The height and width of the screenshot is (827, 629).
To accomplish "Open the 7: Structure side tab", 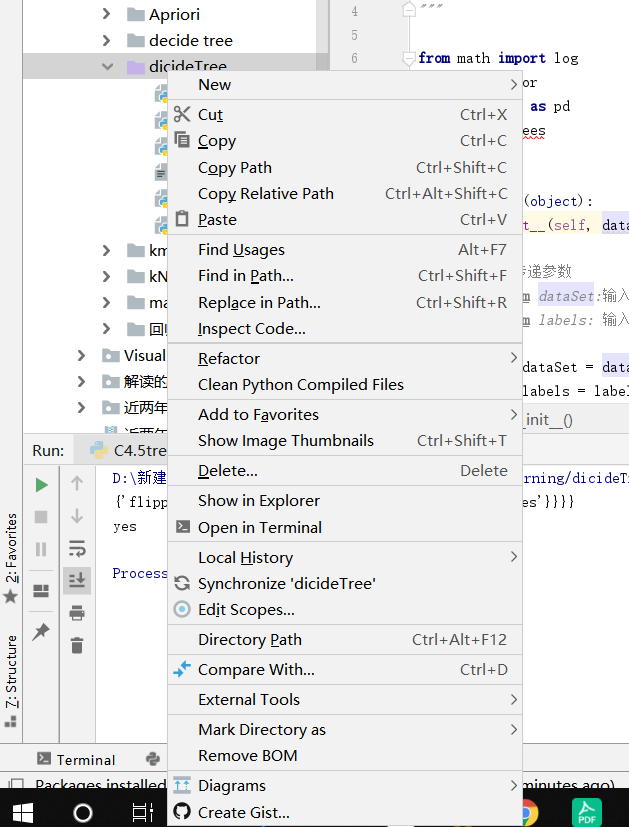I will pos(11,681).
